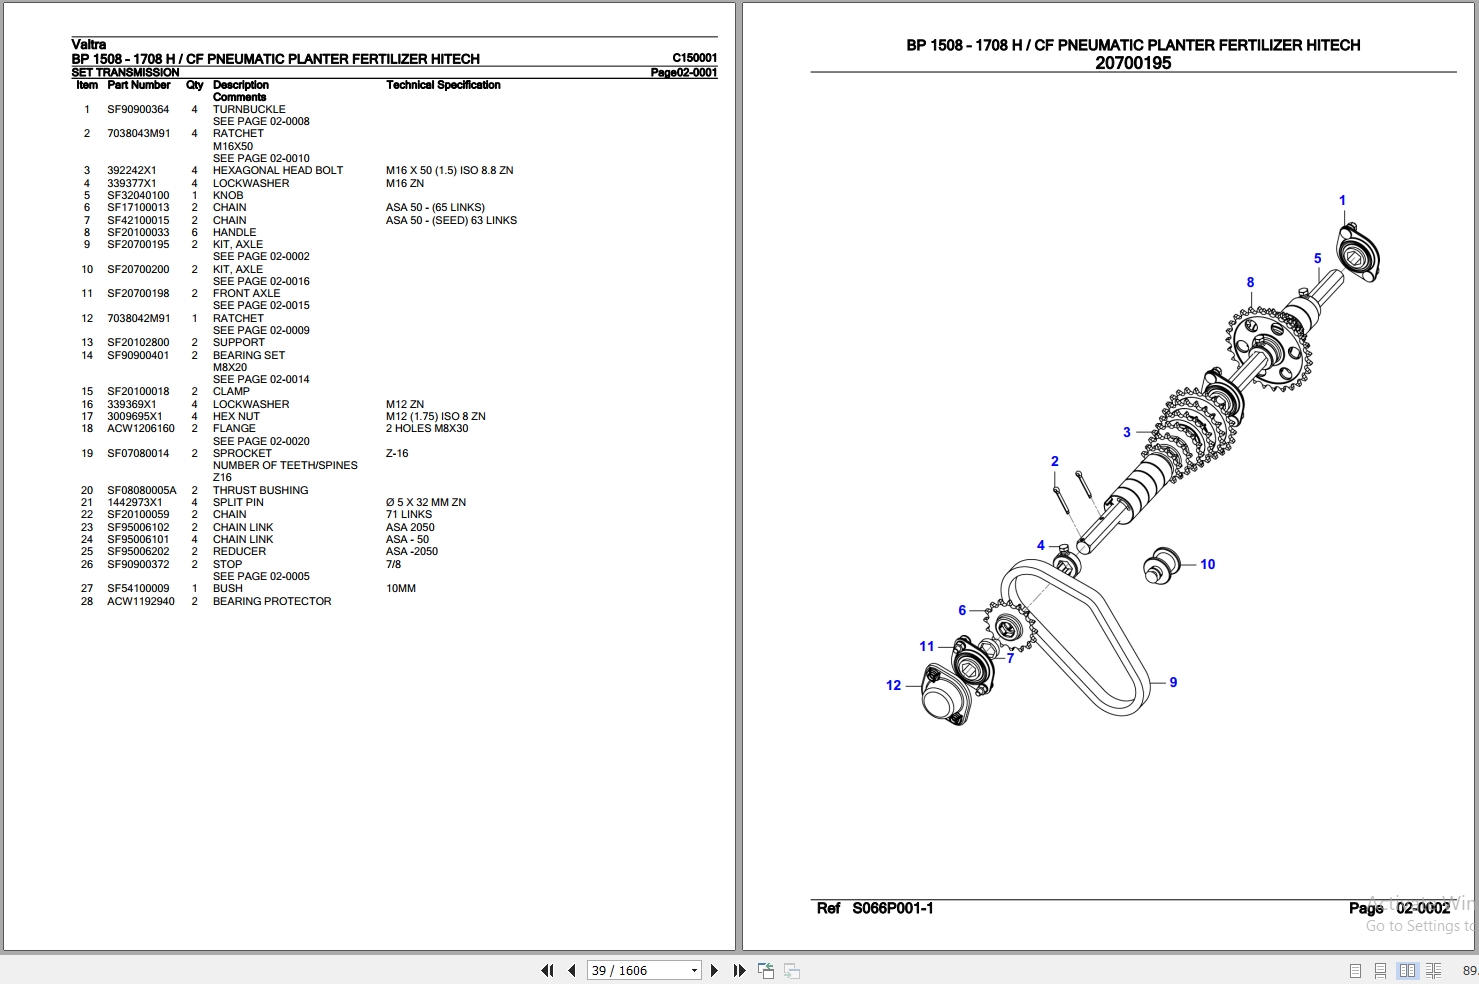Viewport: 1479px width, 984px height.
Task: Click the BEARING SET description
Action: coord(249,355)
